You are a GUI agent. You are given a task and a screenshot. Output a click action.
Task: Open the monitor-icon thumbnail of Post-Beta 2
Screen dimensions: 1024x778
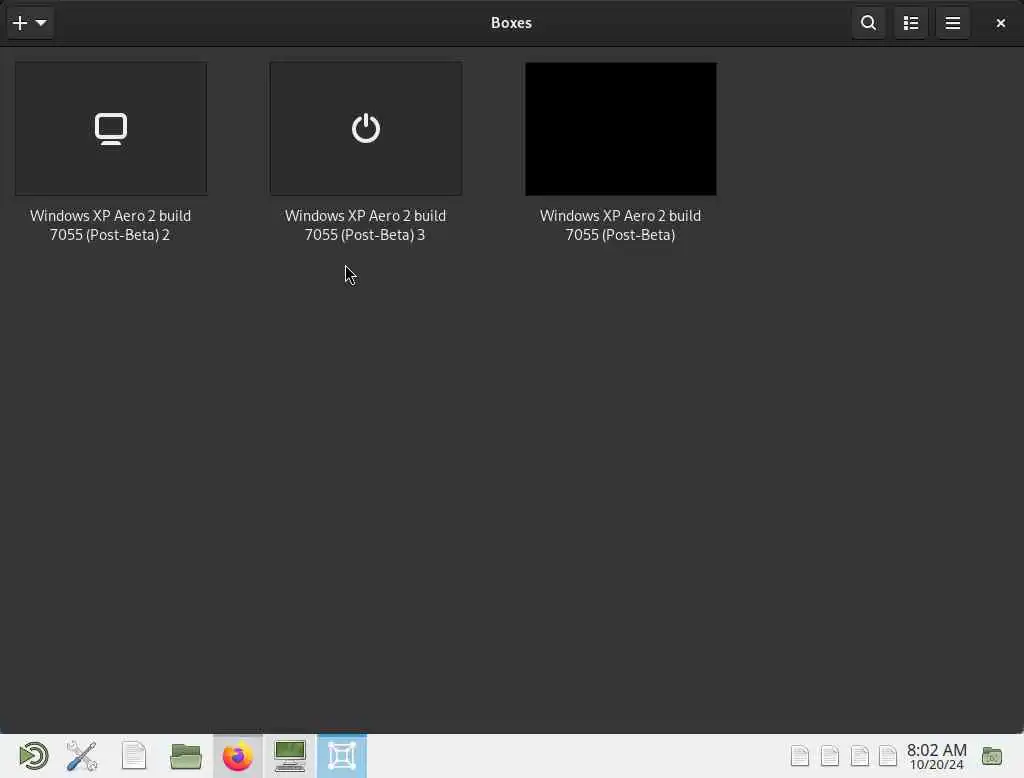point(111,129)
